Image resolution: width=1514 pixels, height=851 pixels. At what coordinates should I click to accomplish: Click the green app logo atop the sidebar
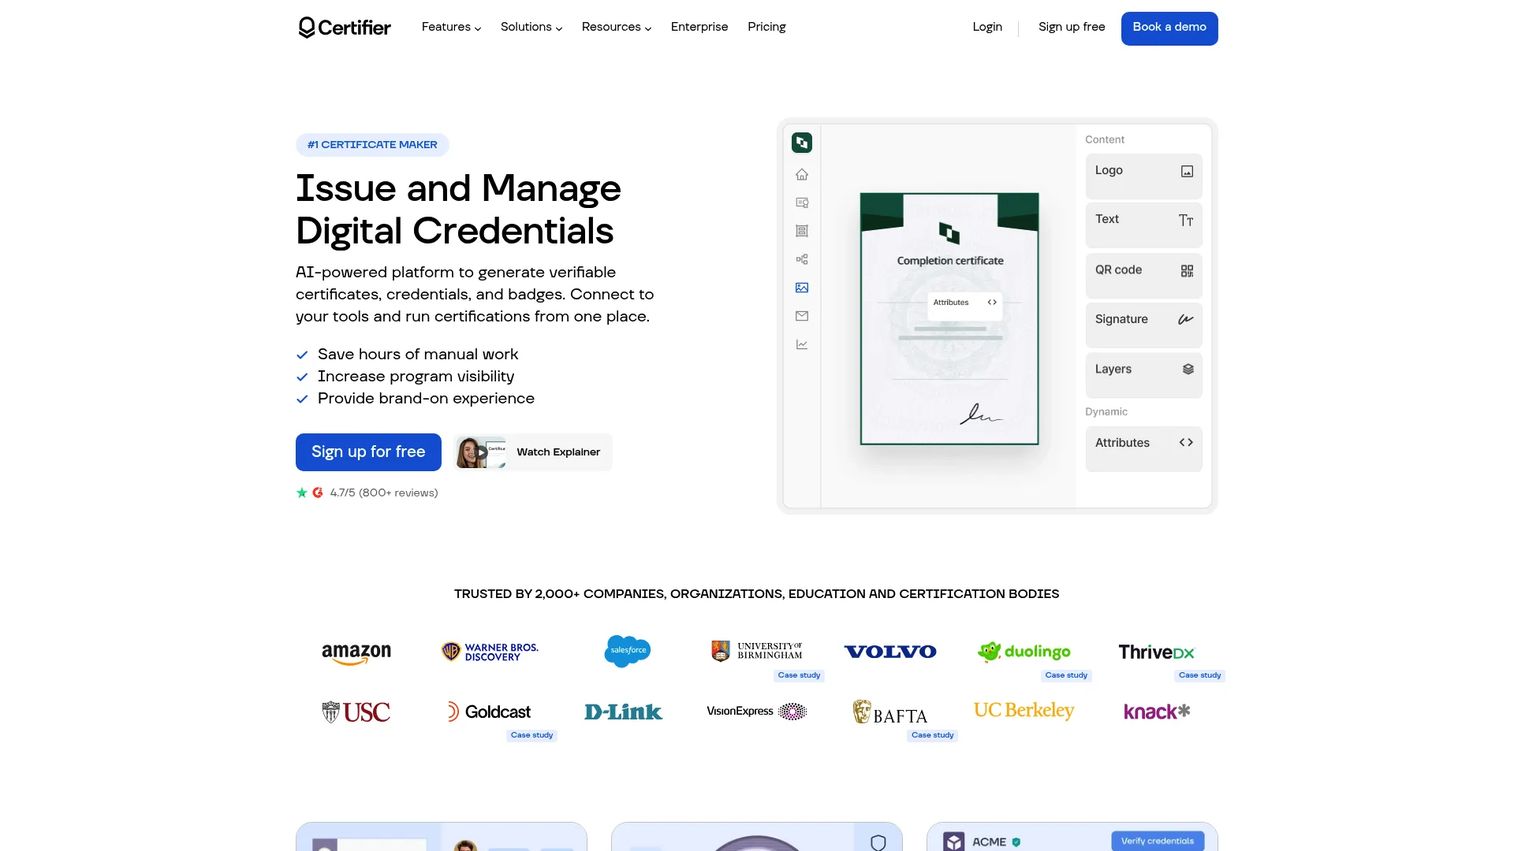click(802, 143)
